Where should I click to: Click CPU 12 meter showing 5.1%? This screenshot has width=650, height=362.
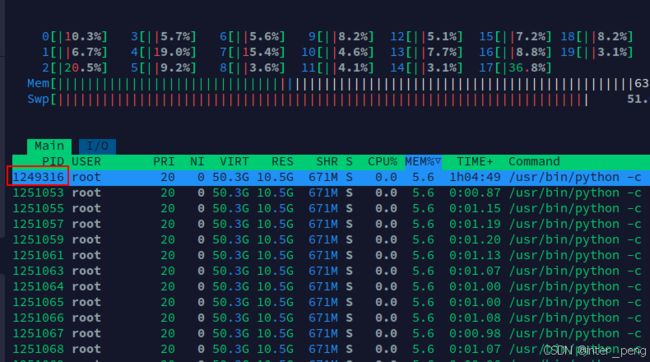[x=427, y=37]
